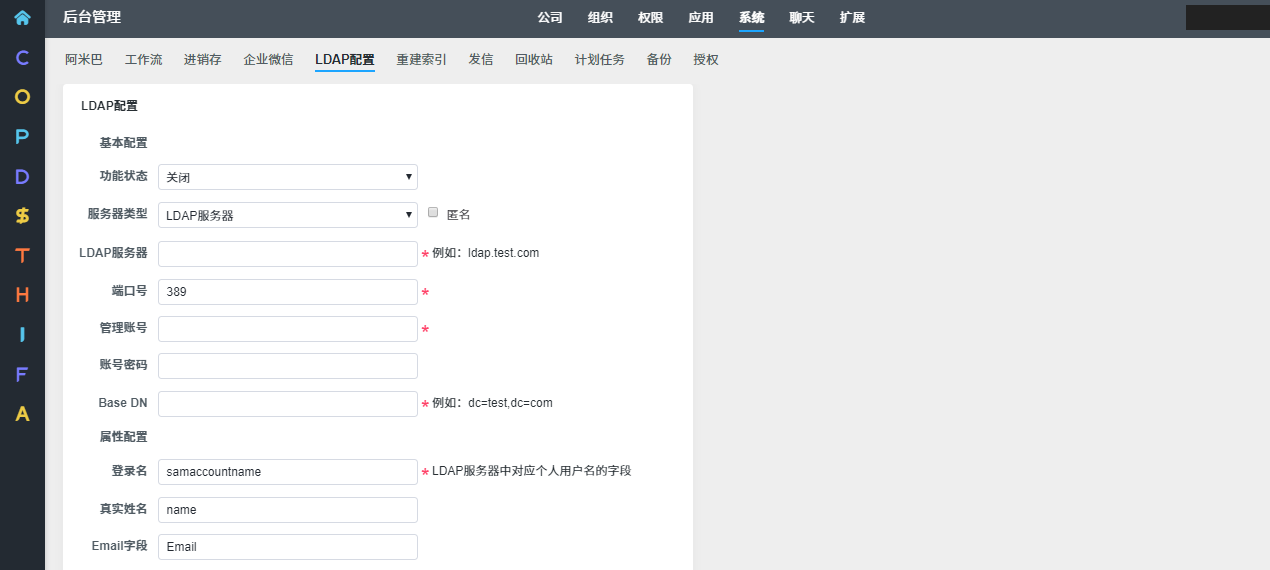Select the 回收站 tab
The height and width of the screenshot is (570, 1270).
[x=533, y=60]
